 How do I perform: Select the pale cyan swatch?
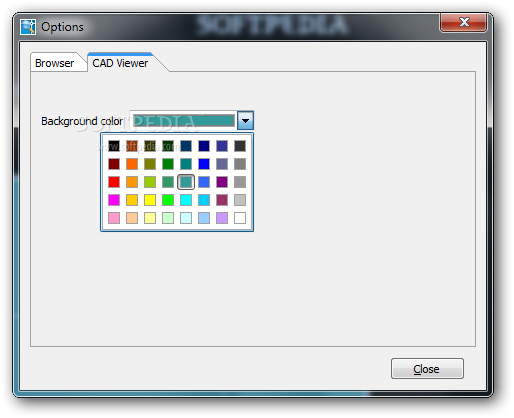pyautogui.click(x=186, y=218)
